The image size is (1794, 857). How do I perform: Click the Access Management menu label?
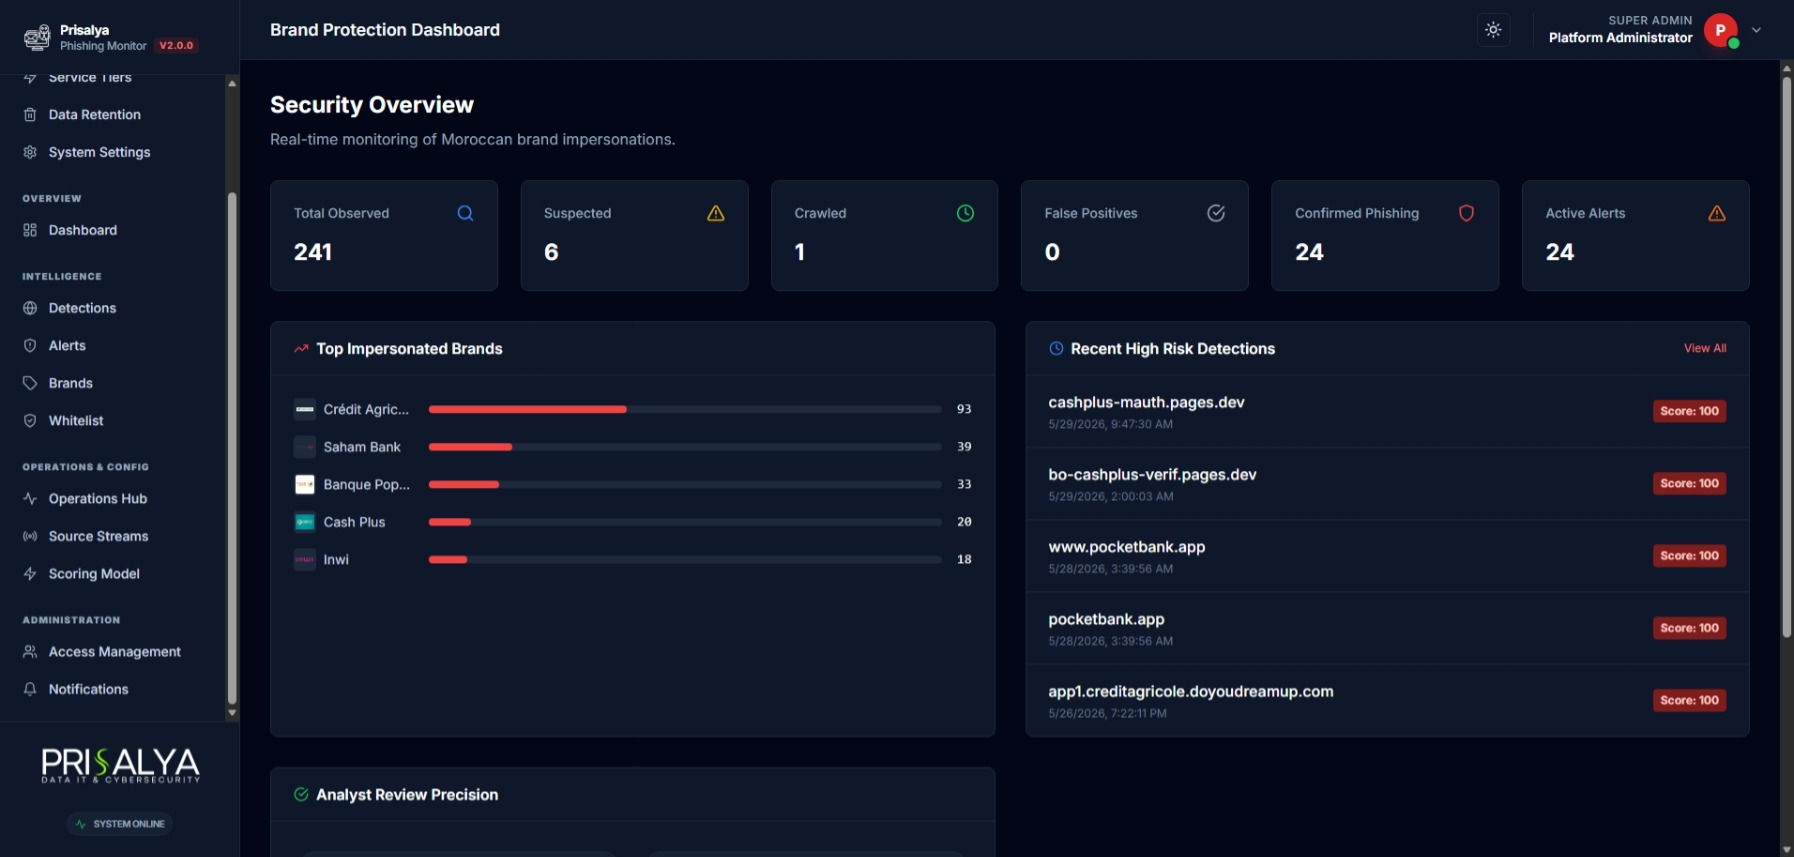point(115,652)
